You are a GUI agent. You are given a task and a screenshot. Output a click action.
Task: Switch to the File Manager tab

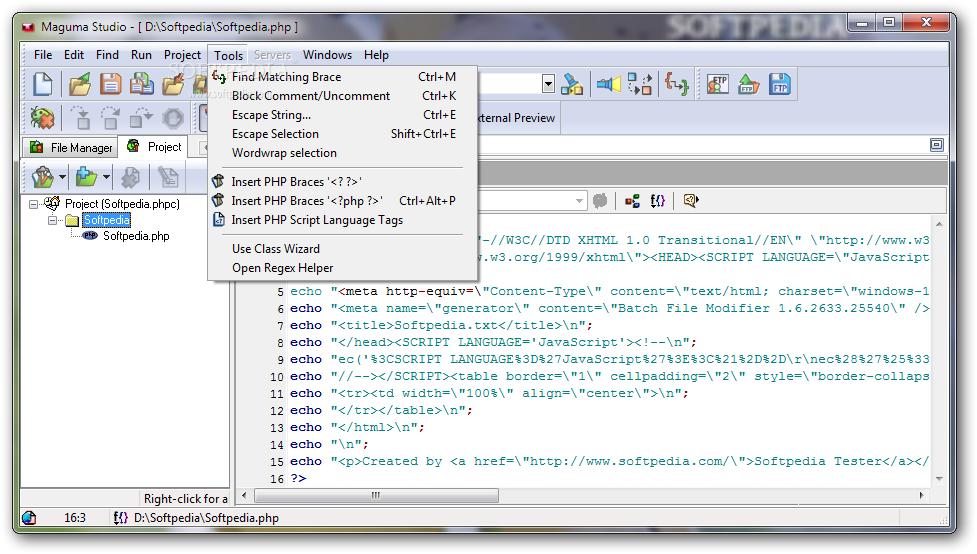point(70,148)
